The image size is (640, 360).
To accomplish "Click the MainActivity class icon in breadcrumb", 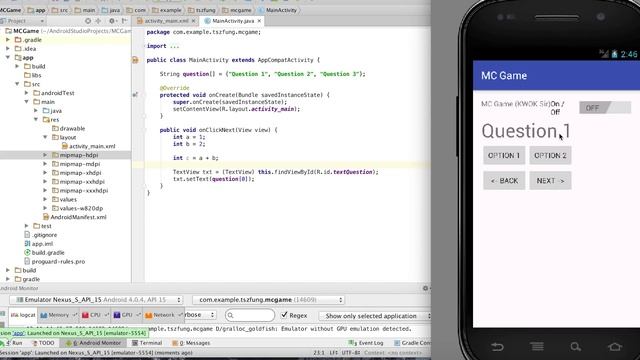I will coord(261,10).
